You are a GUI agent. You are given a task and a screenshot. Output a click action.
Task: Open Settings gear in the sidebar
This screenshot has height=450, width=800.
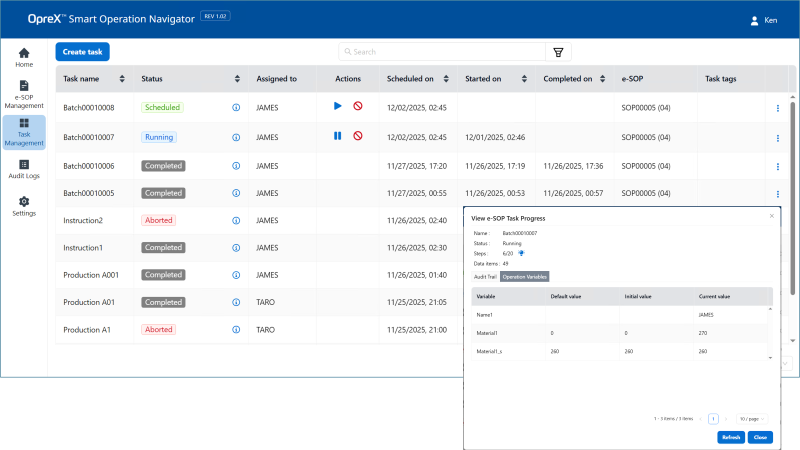[x=24, y=206]
